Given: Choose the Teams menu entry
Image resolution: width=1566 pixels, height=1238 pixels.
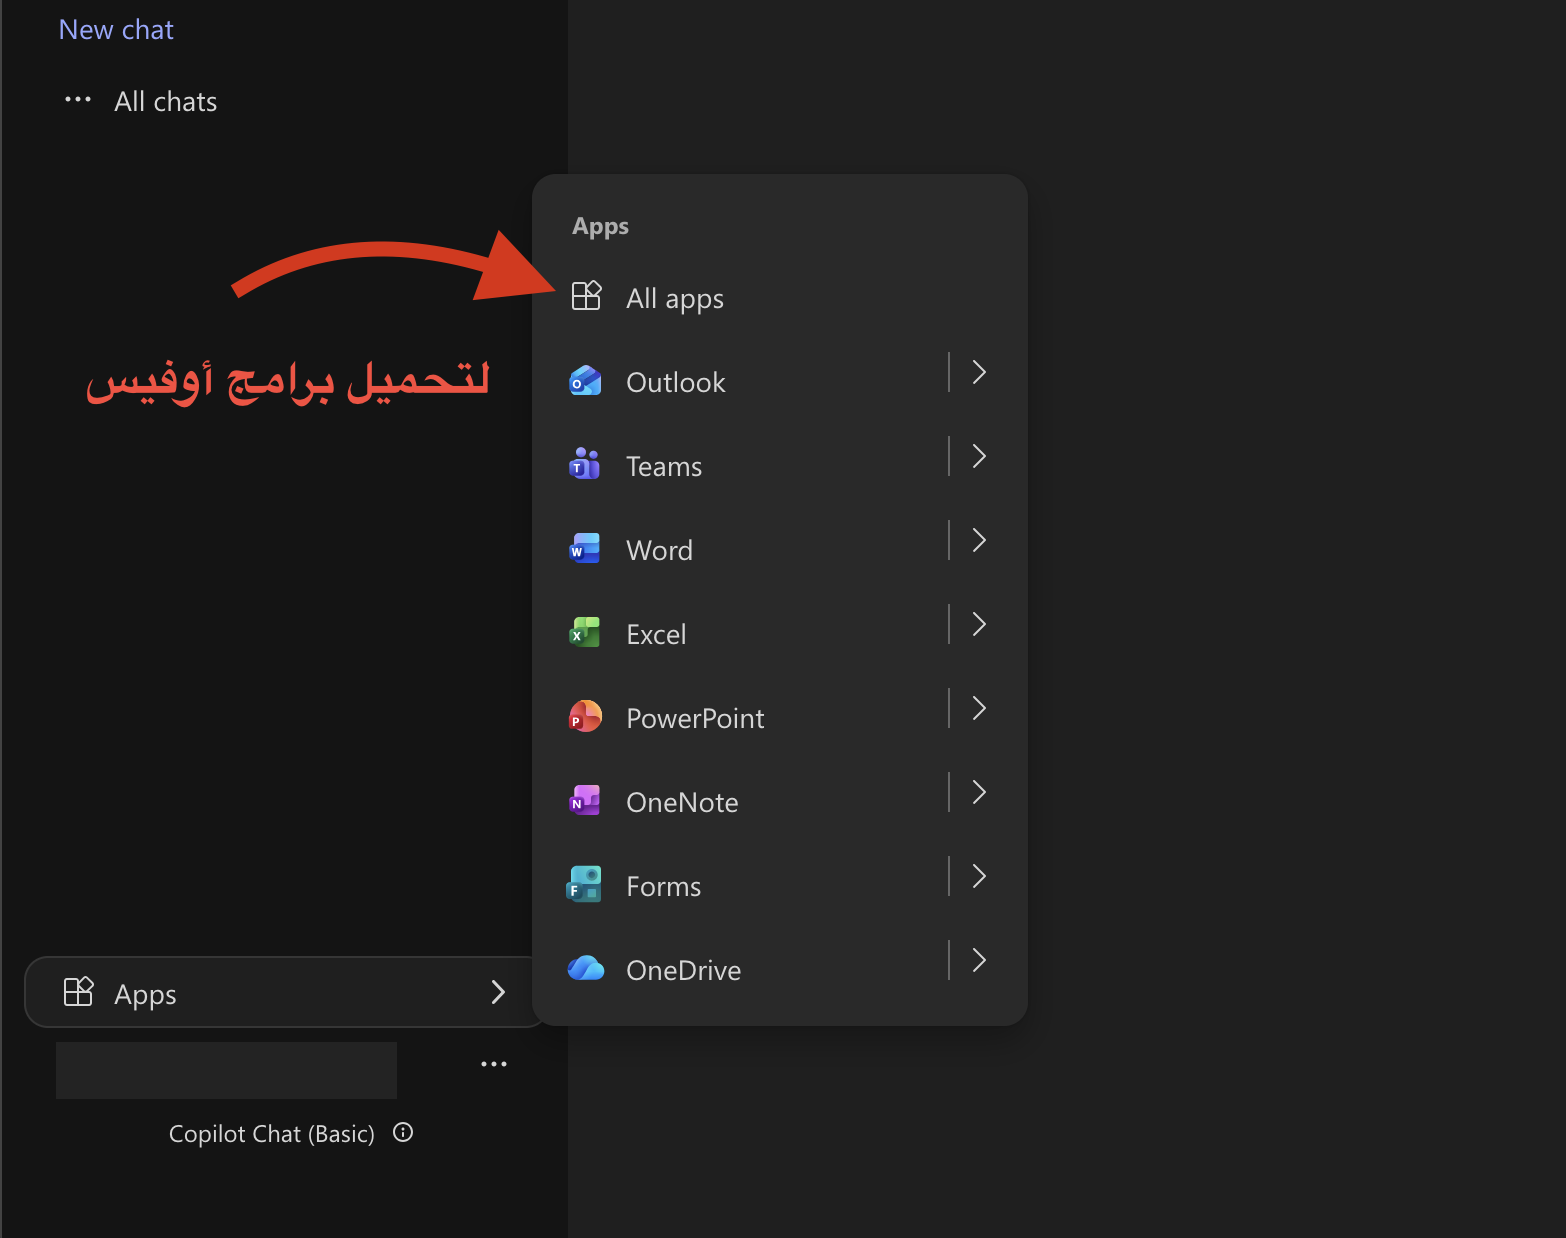Looking at the screenshot, I should [664, 466].
